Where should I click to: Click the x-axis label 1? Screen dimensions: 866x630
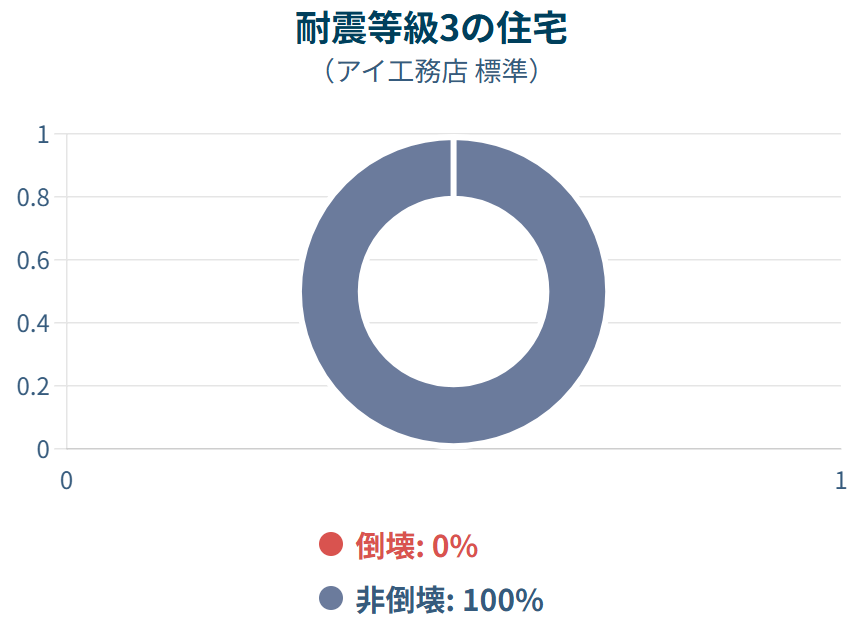coord(840,480)
